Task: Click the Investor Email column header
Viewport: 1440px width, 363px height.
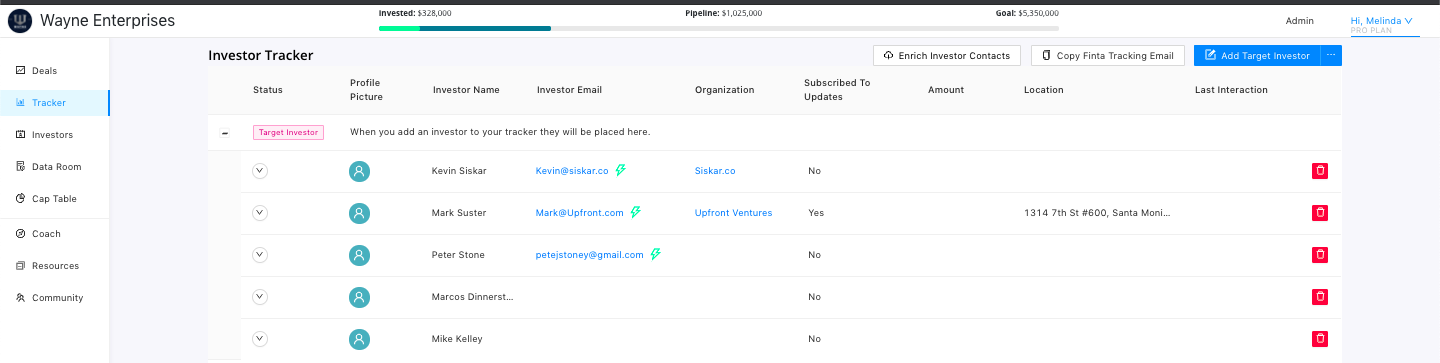Action: click(x=569, y=90)
